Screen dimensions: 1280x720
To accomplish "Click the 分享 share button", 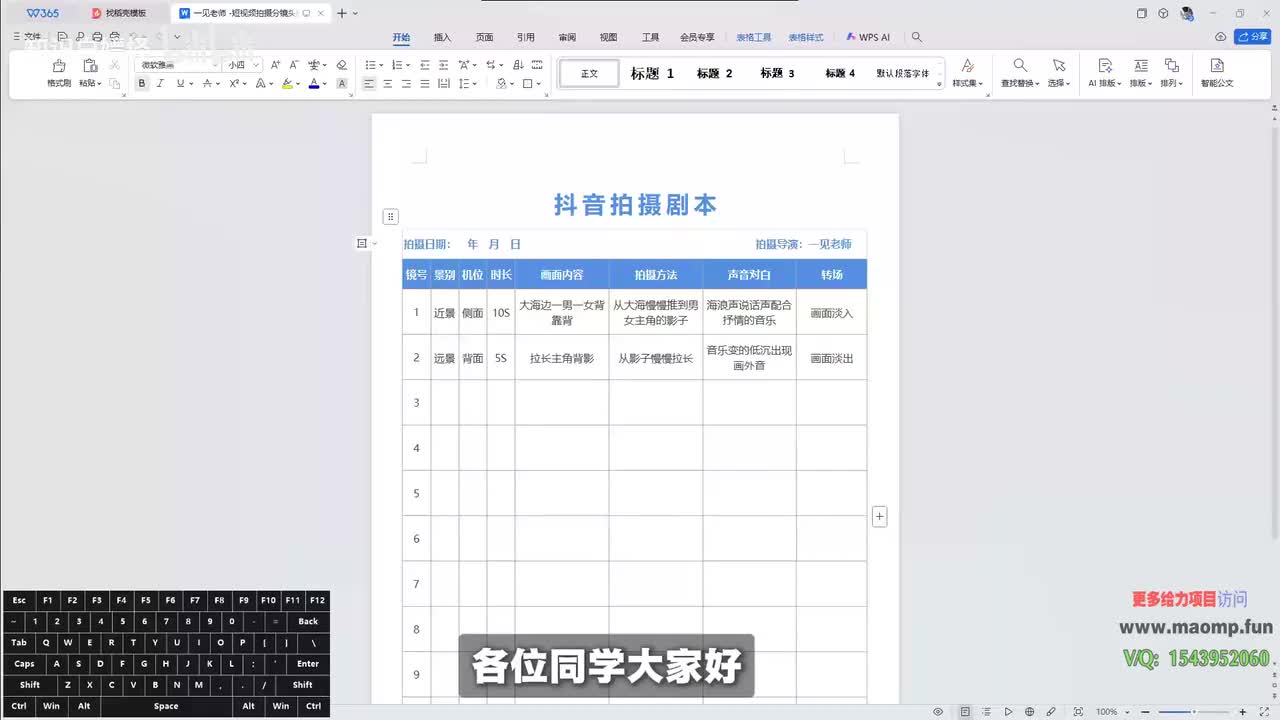I will click(x=1253, y=37).
